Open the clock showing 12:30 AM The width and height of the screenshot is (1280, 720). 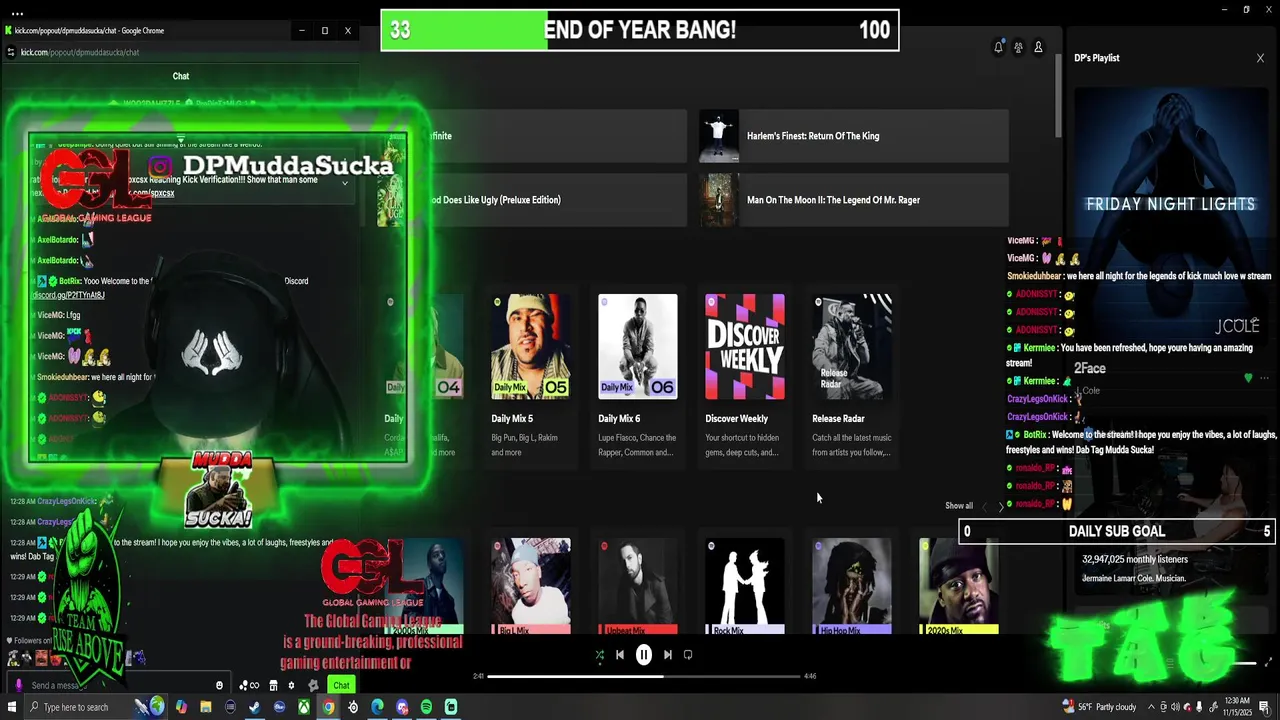coord(1237,707)
